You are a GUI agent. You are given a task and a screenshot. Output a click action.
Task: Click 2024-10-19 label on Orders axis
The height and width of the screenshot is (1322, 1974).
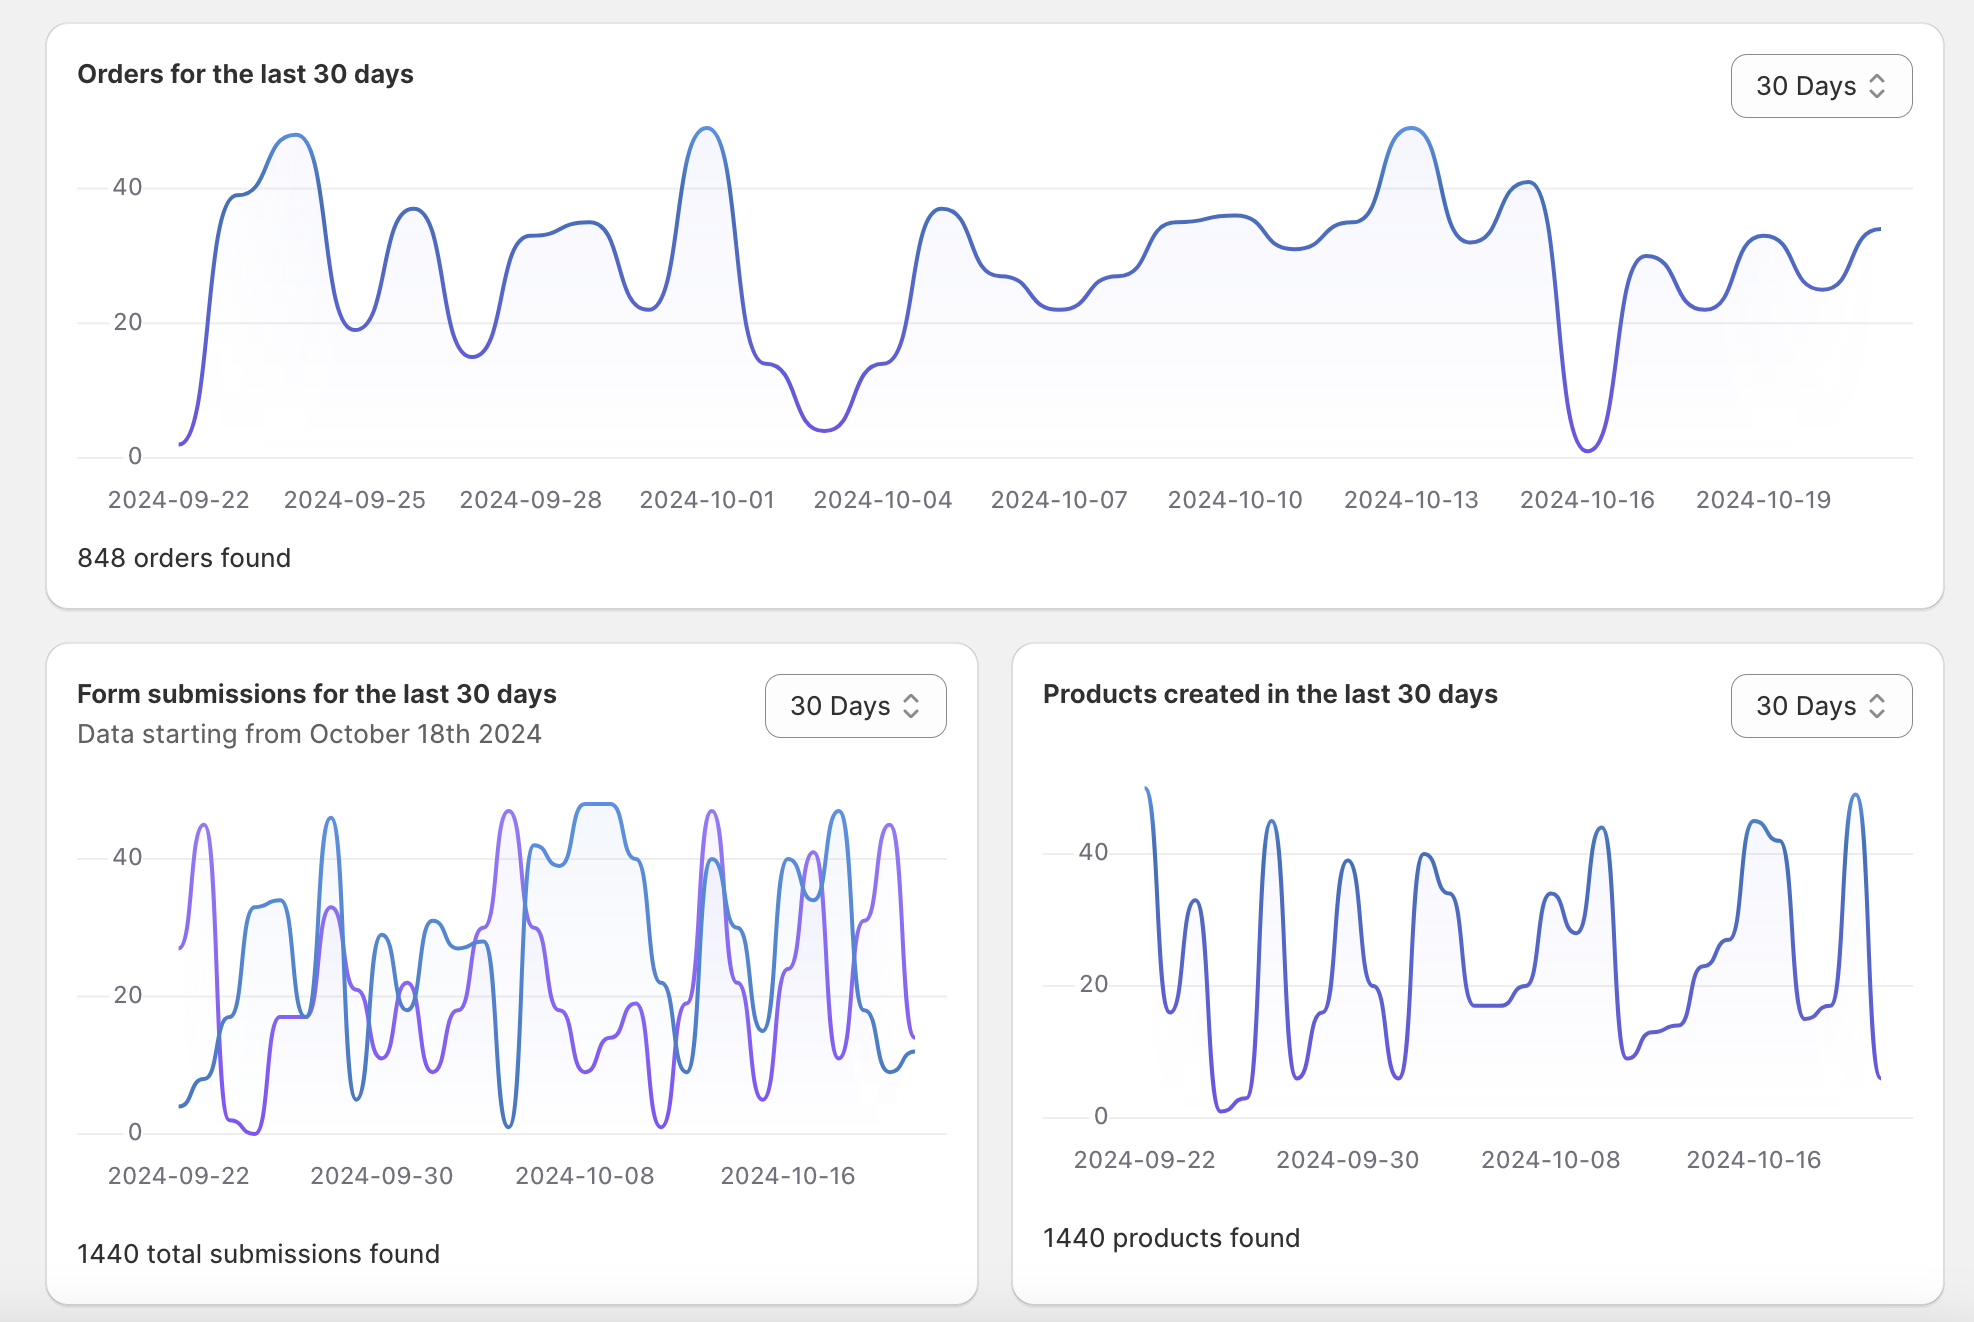point(1763,500)
